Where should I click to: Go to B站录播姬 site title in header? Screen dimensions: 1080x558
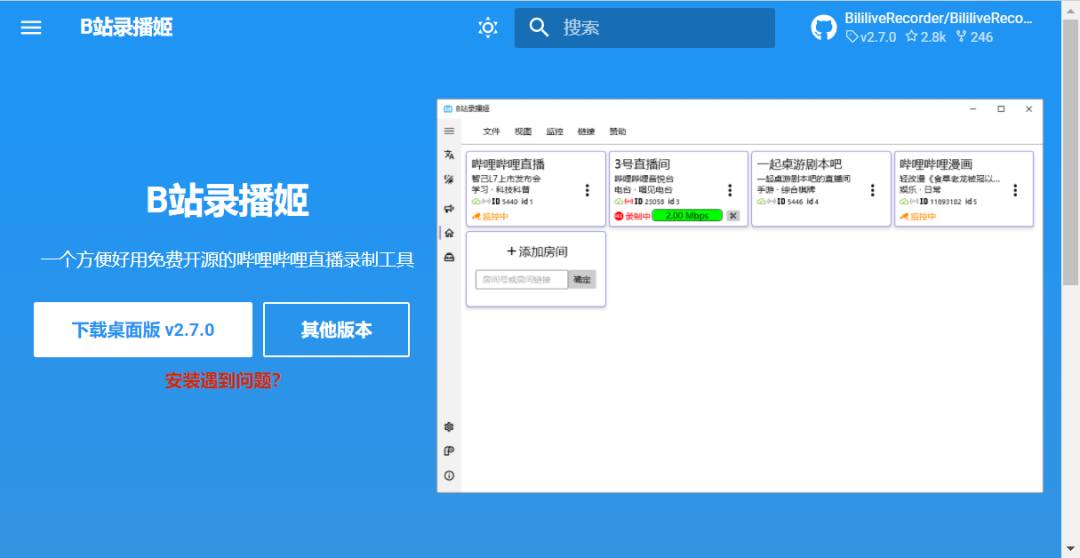[126, 28]
